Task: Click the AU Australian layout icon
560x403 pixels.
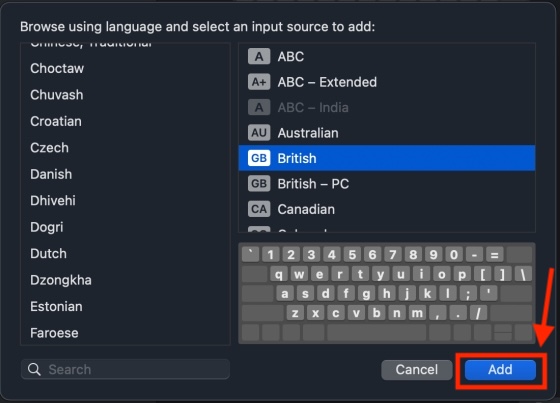Action: (x=259, y=133)
